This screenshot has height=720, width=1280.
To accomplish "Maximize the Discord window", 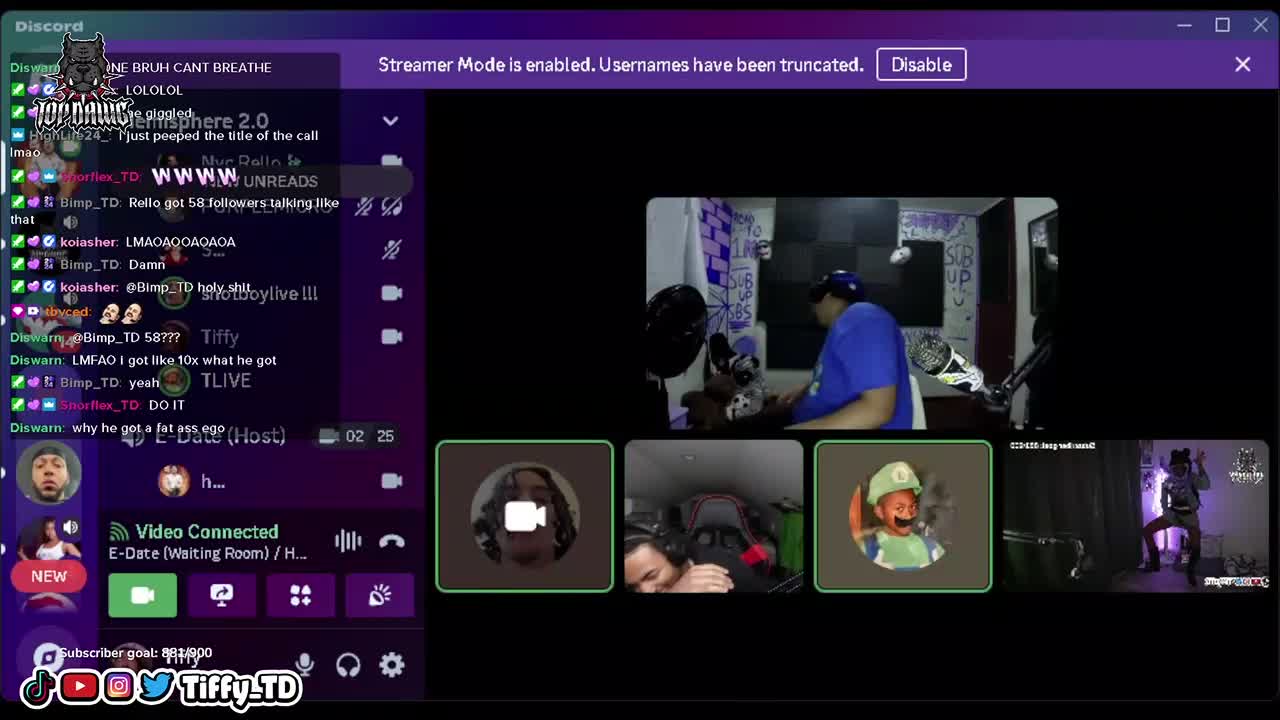I will click(1222, 25).
